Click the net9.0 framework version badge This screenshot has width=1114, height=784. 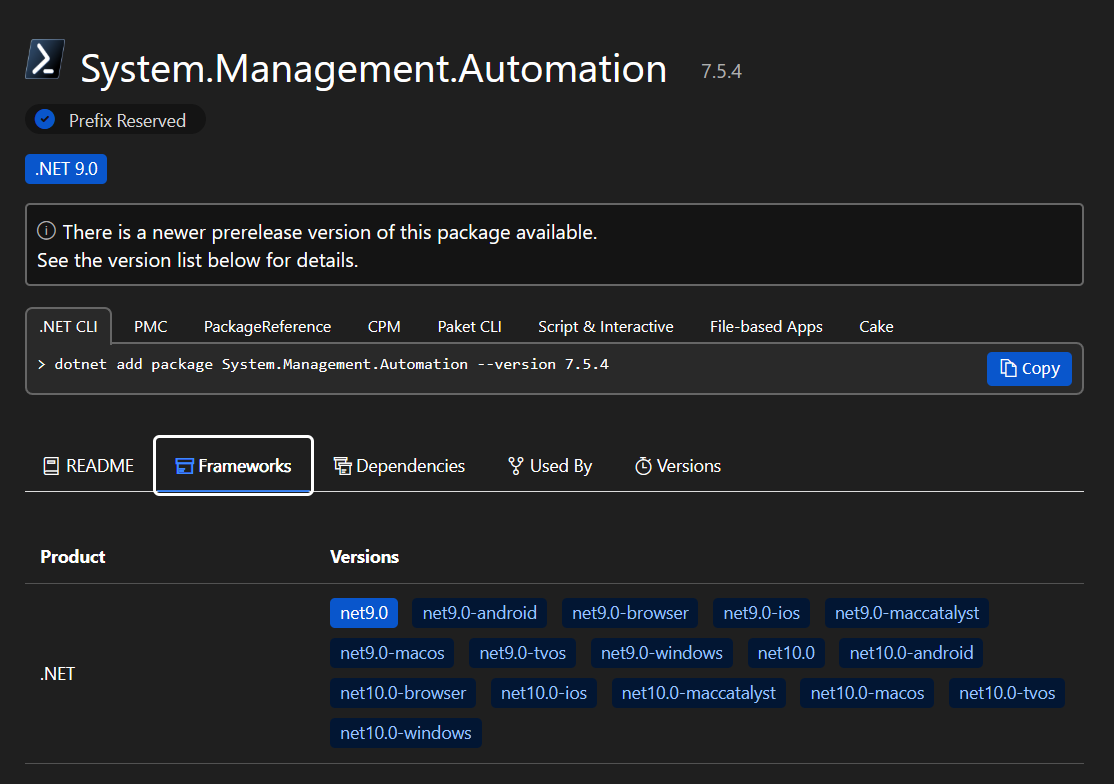tap(363, 613)
